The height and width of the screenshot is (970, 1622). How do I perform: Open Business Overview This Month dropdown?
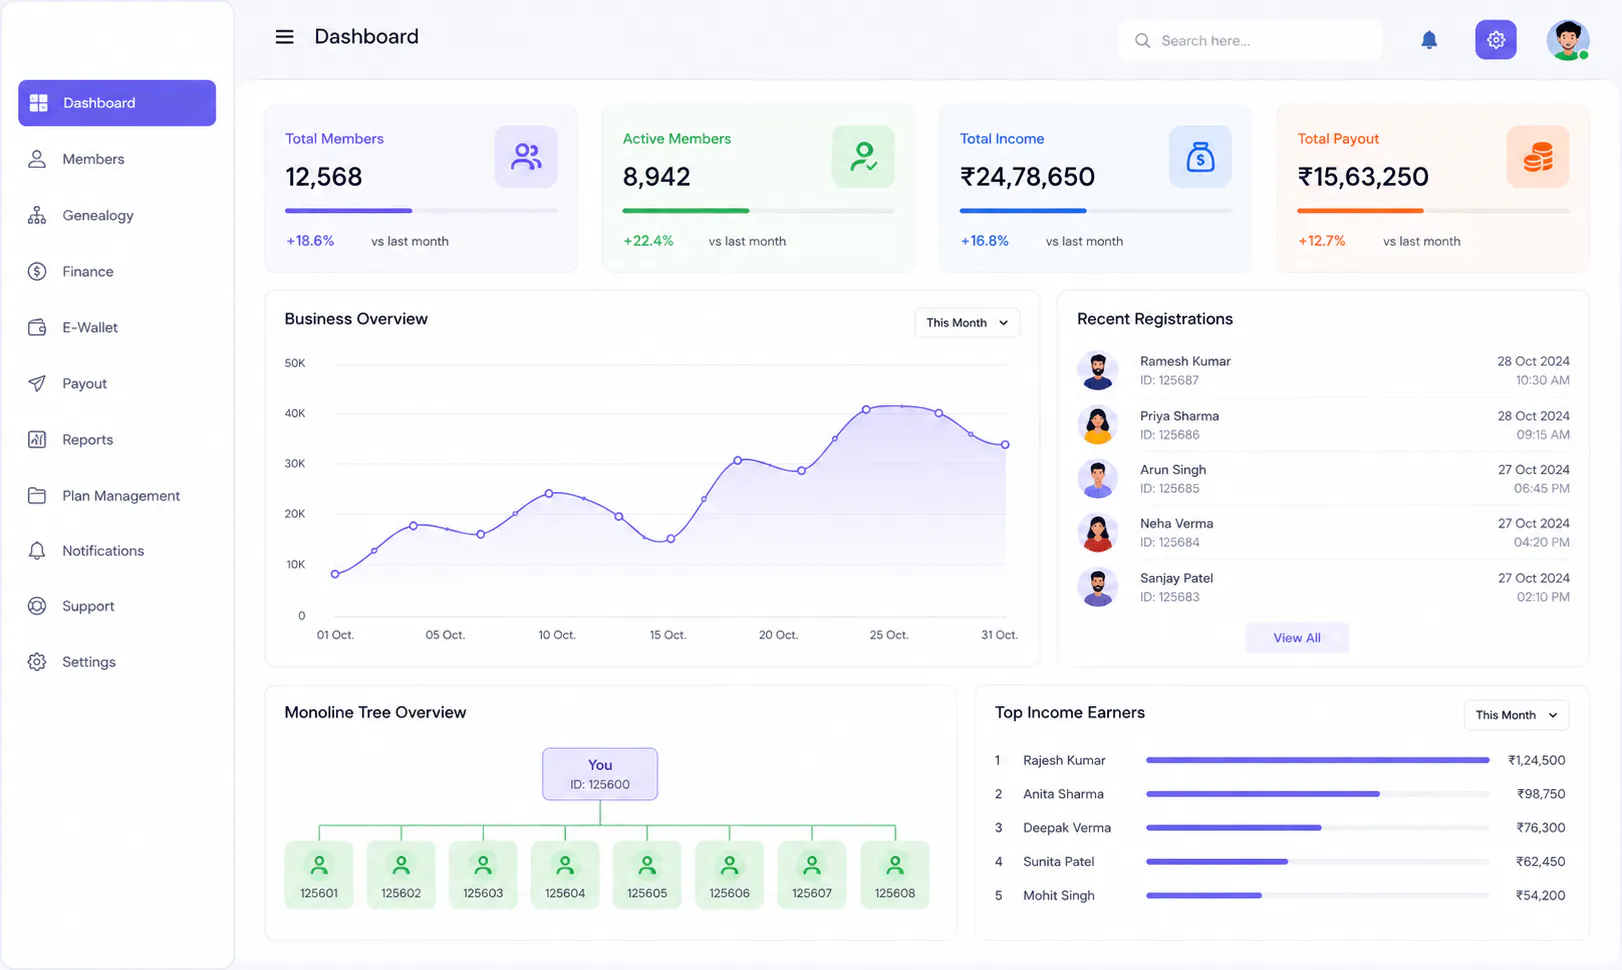tap(967, 323)
